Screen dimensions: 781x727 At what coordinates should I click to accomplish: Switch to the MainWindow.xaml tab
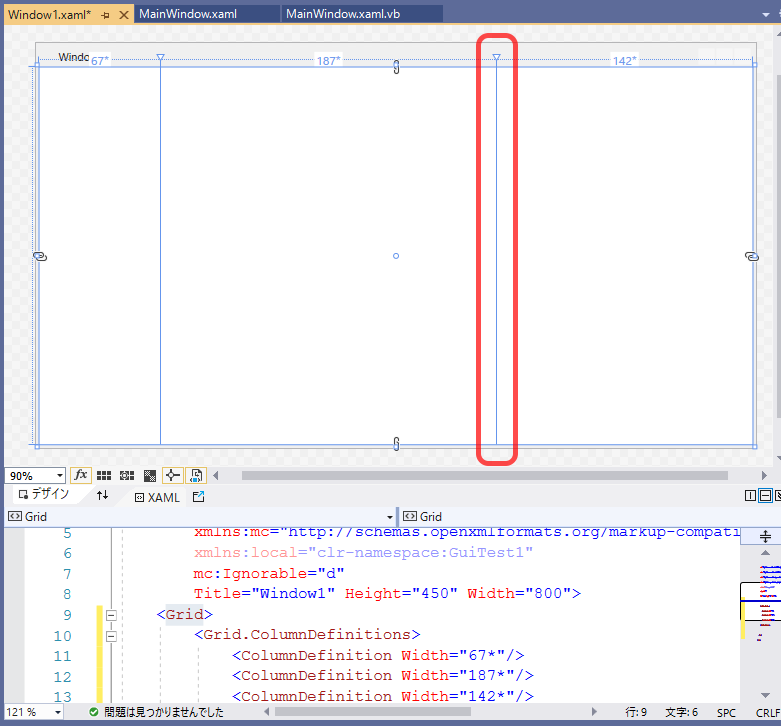tap(188, 14)
